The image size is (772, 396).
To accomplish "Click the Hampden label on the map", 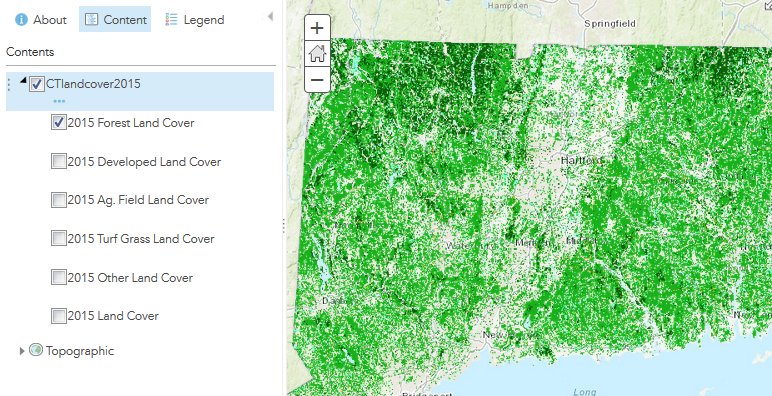I will (508, 6).
